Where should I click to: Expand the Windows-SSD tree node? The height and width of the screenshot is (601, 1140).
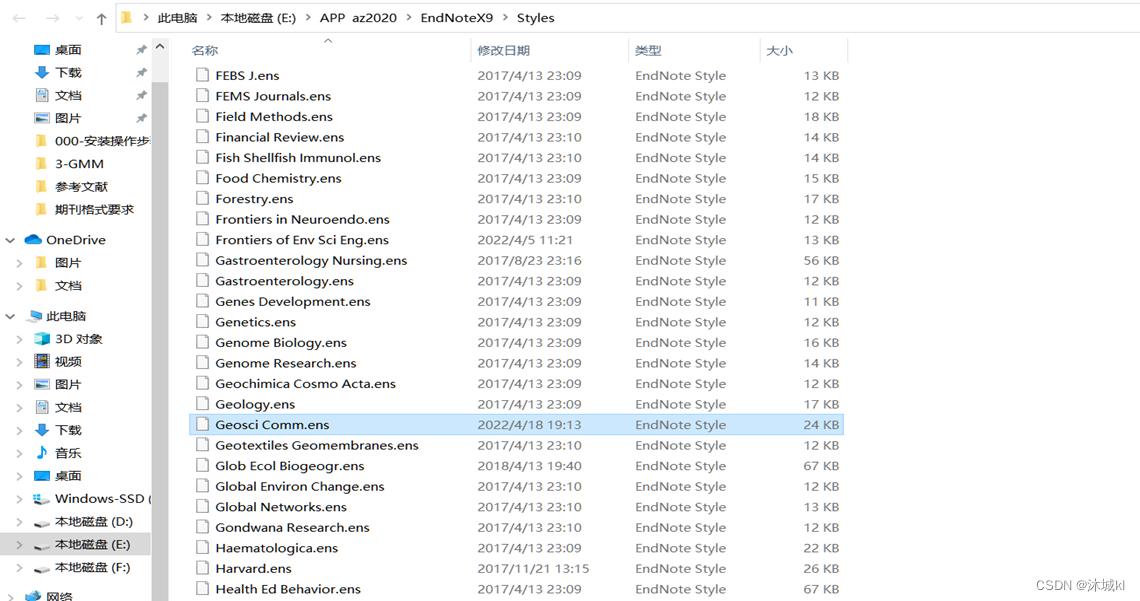pos(20,499)
